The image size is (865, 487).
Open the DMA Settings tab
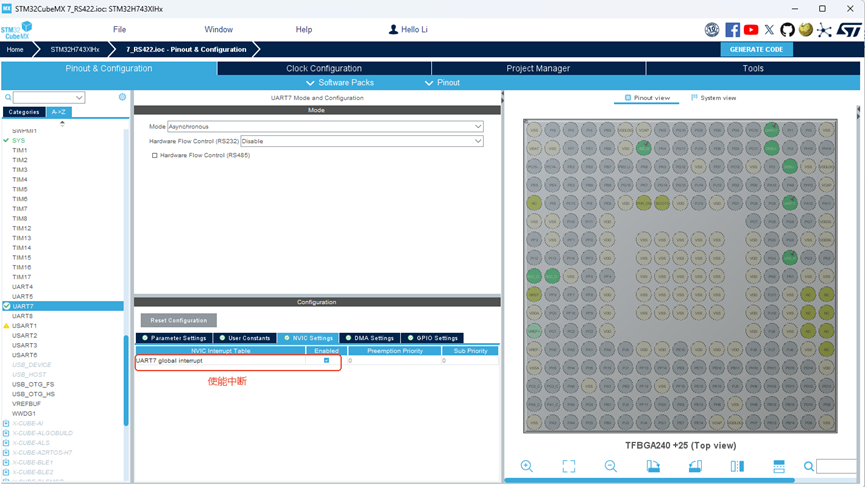click(370, 338)
